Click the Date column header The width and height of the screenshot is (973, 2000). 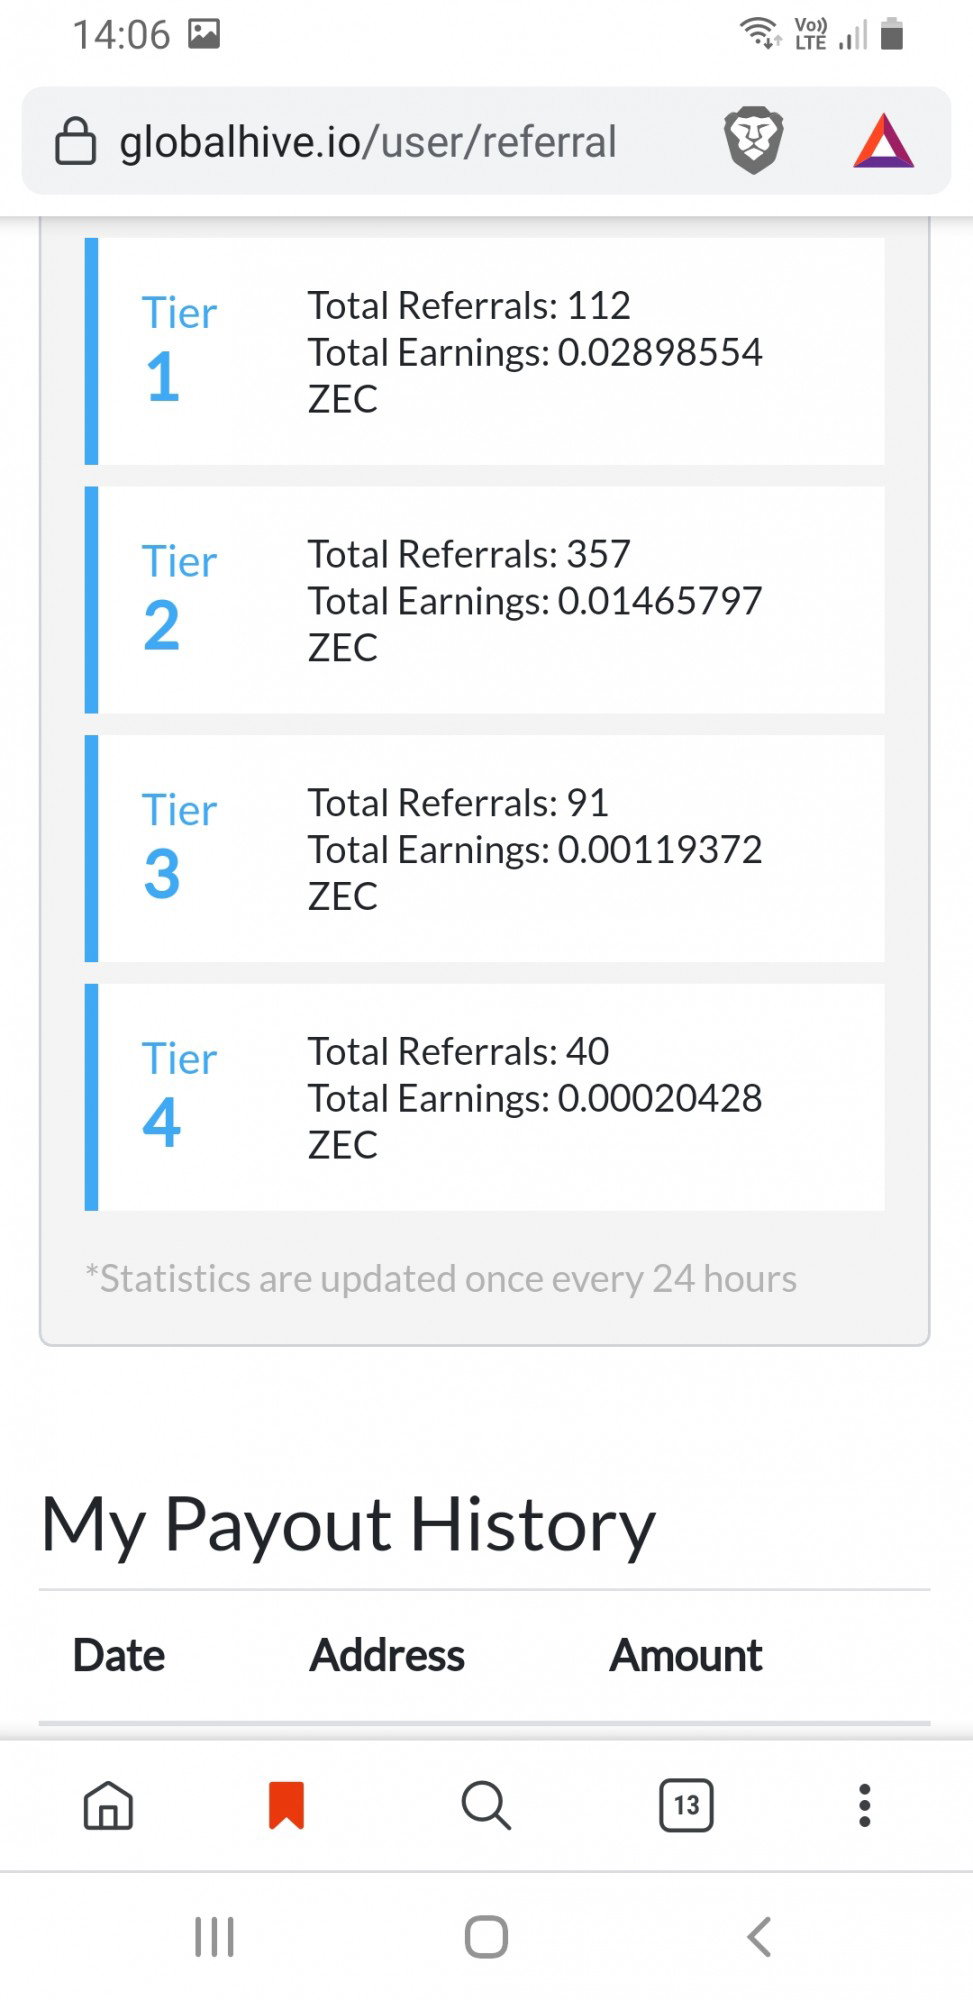[119, 1656]
